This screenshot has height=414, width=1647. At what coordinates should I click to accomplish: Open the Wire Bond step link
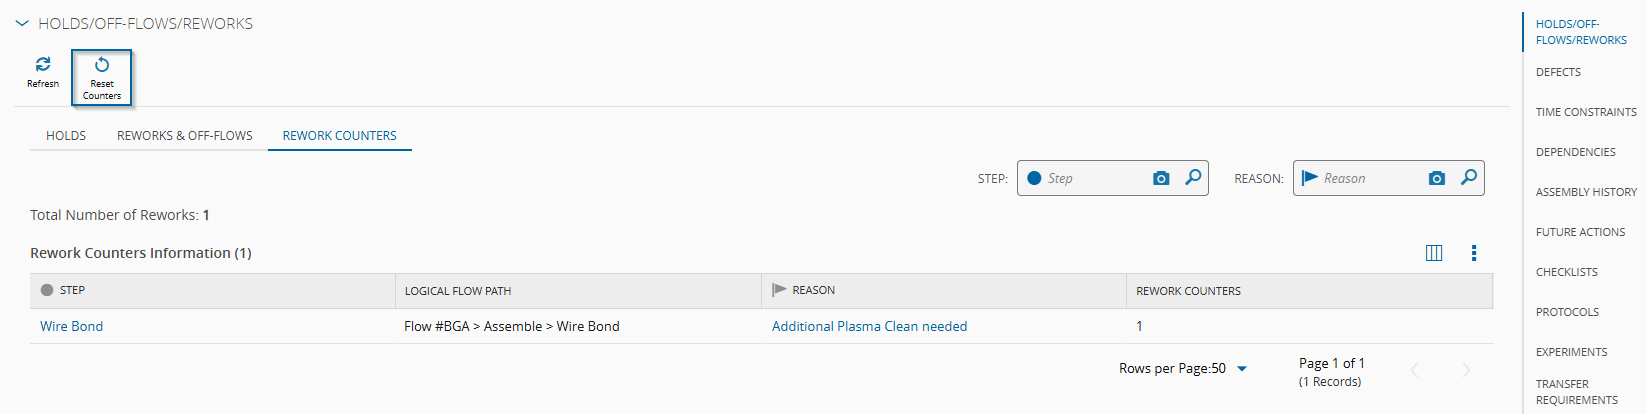point(71,326)
